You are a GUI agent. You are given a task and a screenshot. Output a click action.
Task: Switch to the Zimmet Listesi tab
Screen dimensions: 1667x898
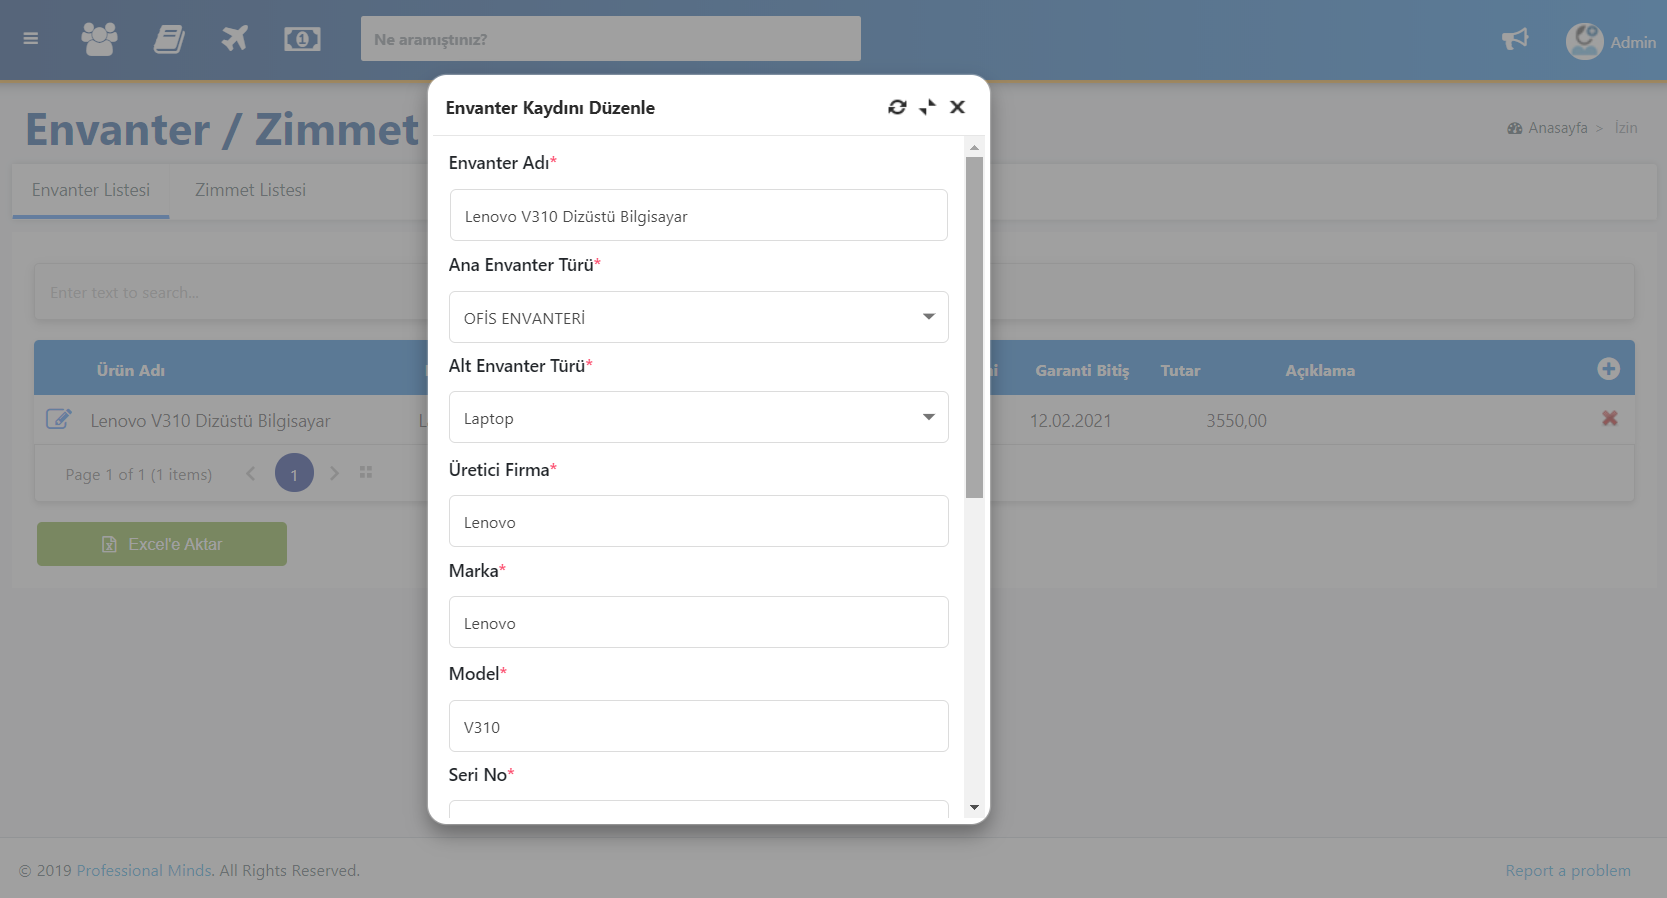click(250, 190)
